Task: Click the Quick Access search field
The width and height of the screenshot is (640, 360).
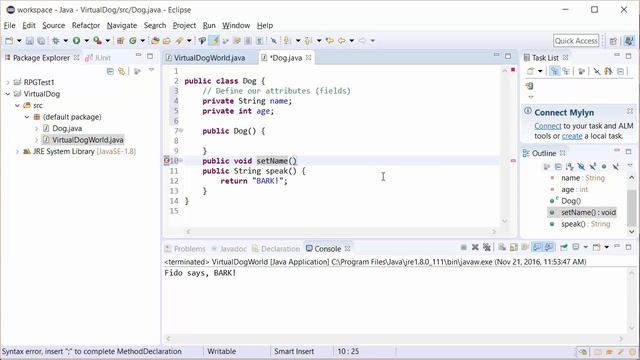Action: coord(576,41)
